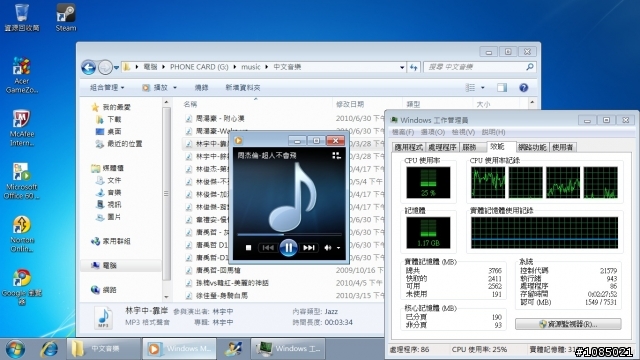The image size is (640, 360).
Task: Switch to 使用者 tab in Task Manager
Action: pyautogui.click(x=562, y=147)
